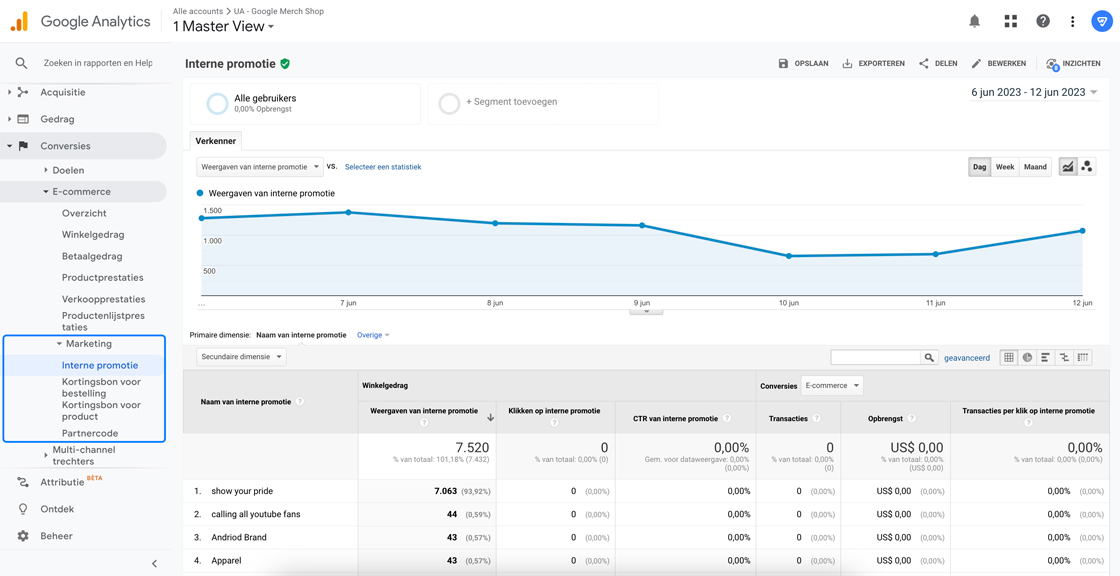Click the geavanceerd filter link
This screenshot has width=1120, height=576.
[967, 357]
